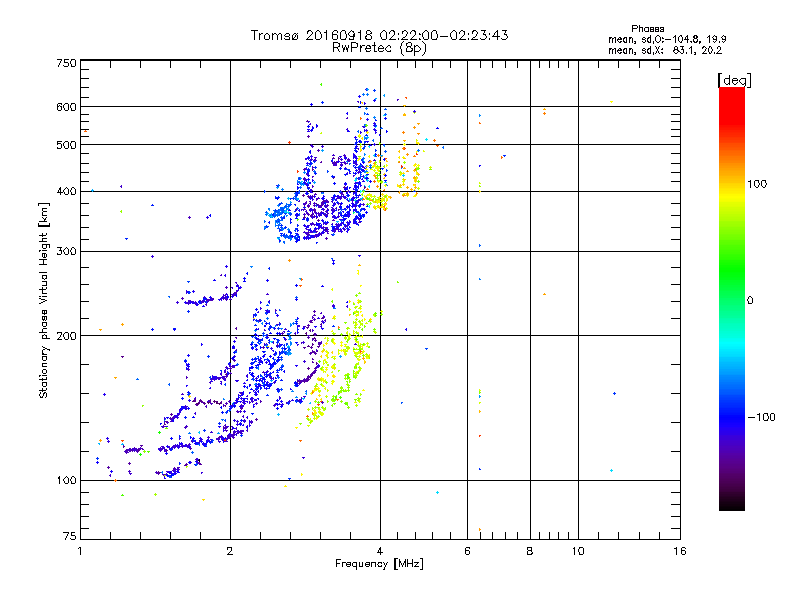Click the colorbar tick label '0'
This screenshot has height=600, width=800.
tap(750, 301)
